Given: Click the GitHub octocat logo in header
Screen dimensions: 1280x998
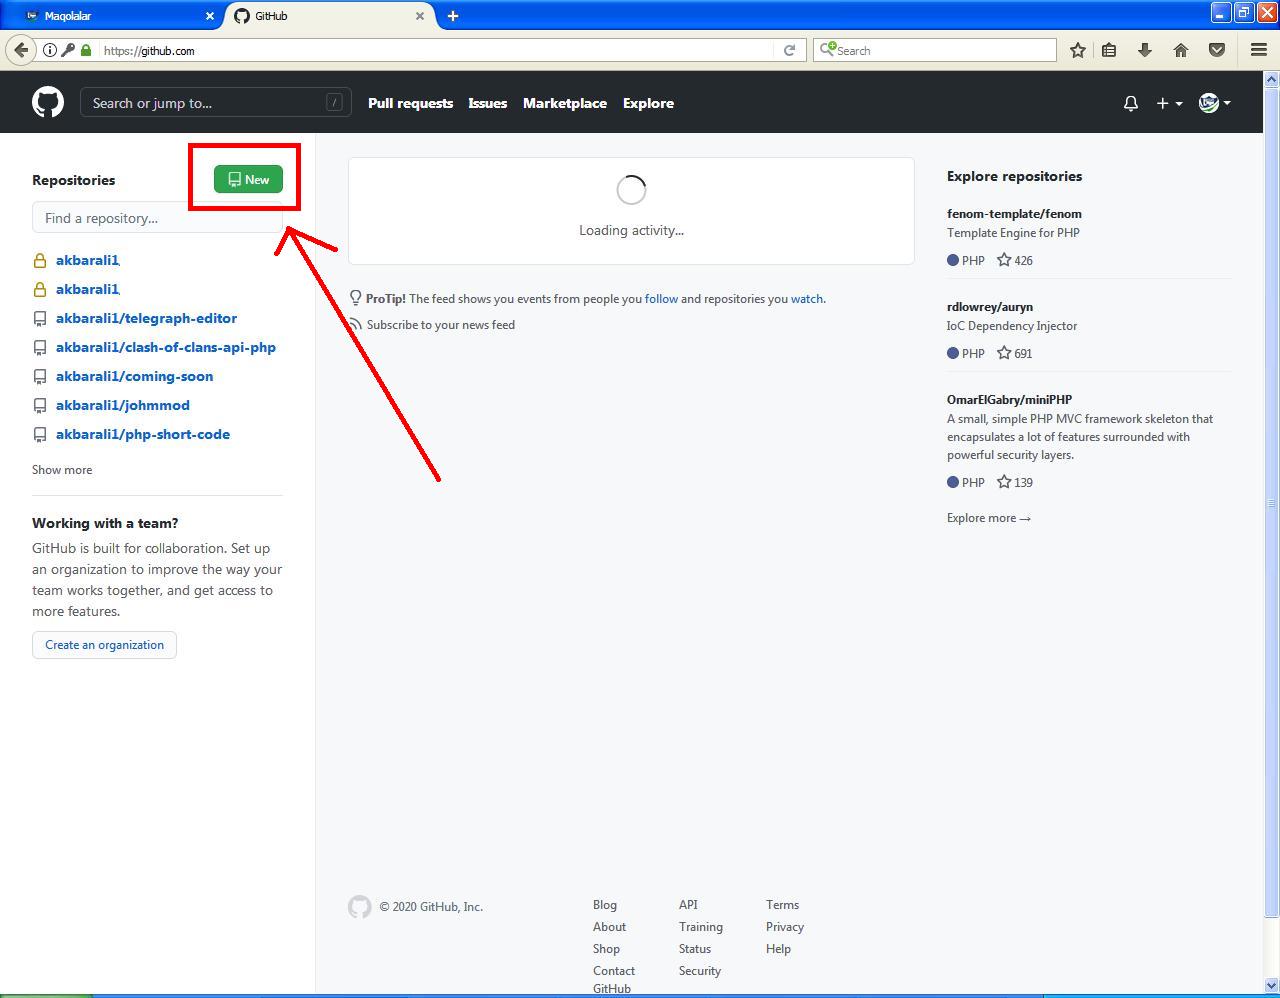Looking at the screenshot, I should [x=48, y=102].
